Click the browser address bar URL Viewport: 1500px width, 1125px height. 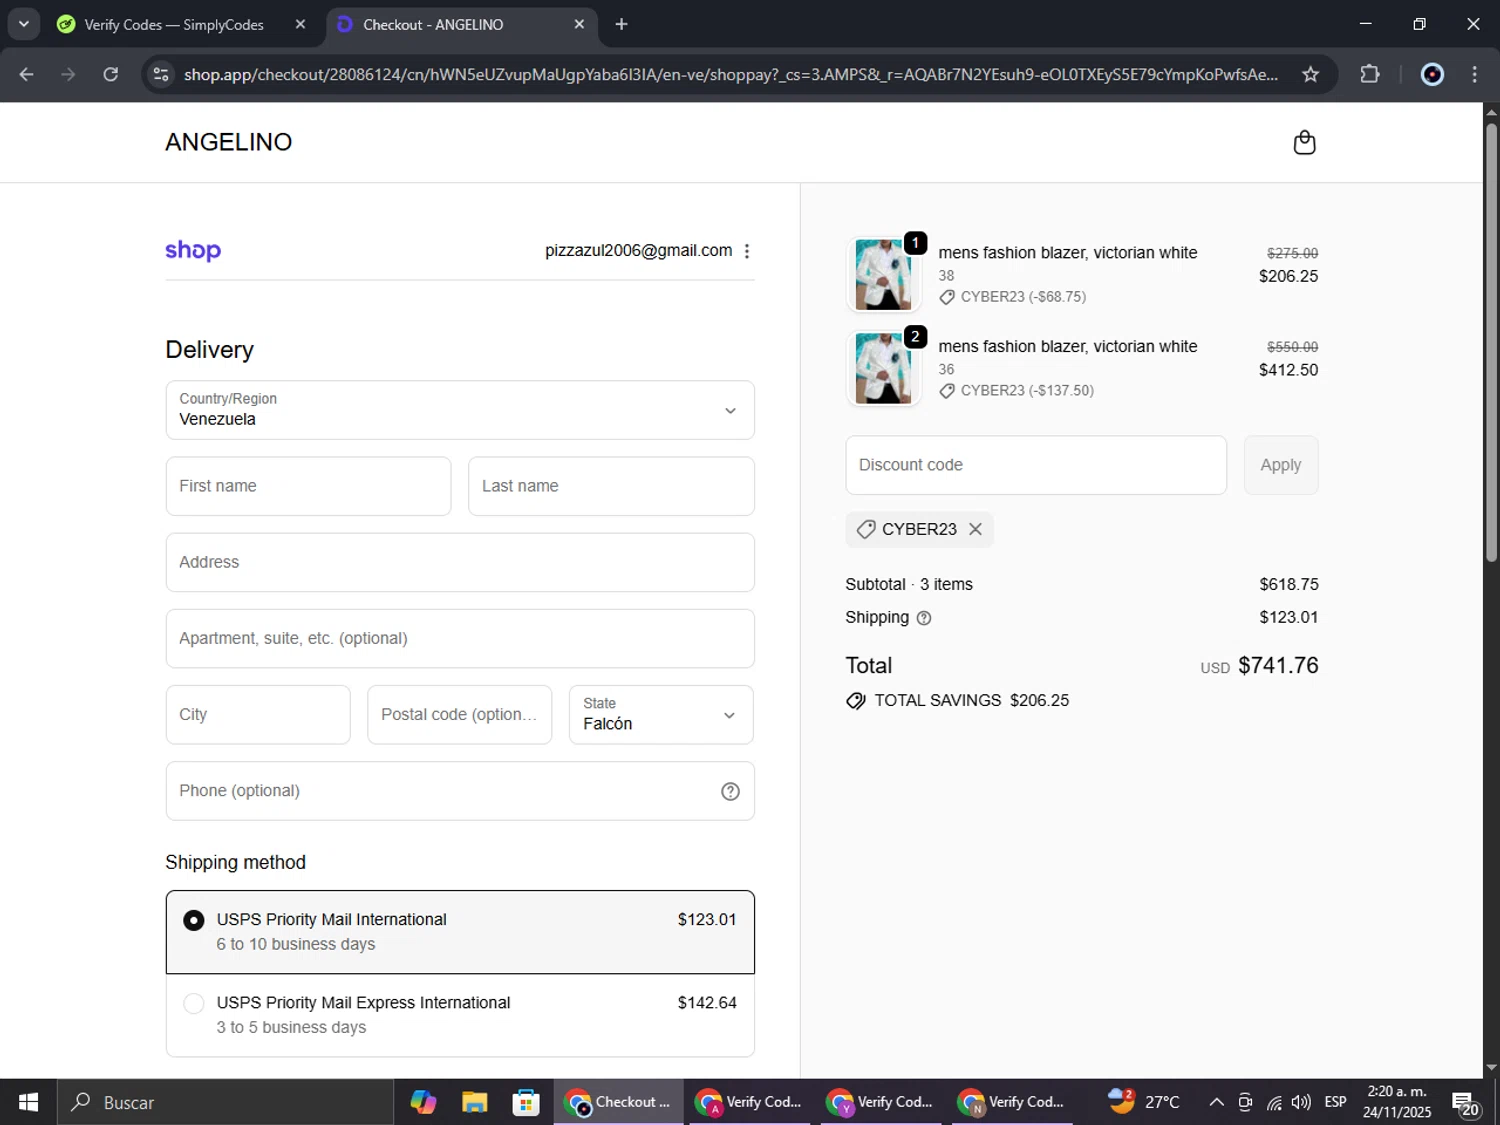coord(730,74)
